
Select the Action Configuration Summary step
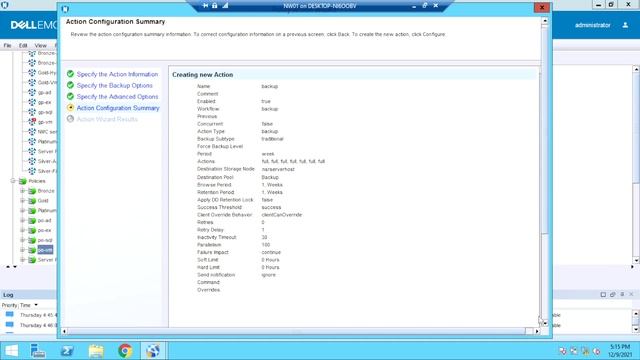coord(118,108)
